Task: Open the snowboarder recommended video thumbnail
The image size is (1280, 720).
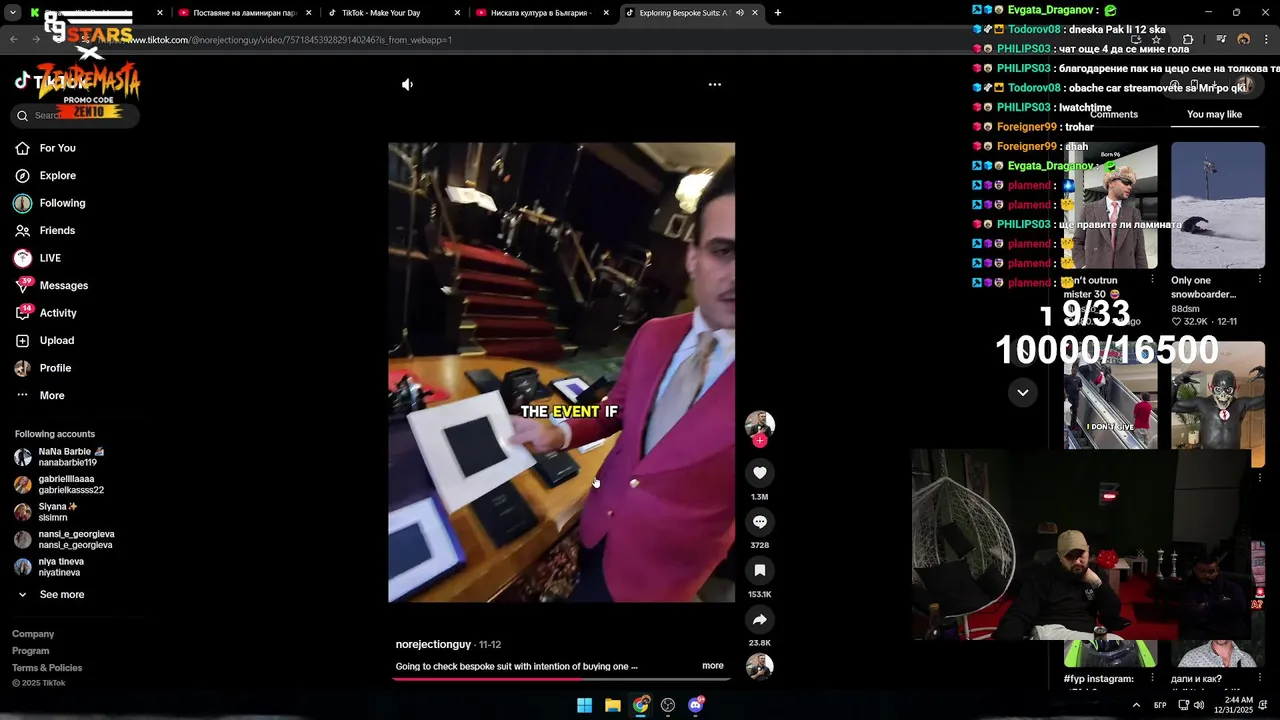Action: click(x=1218, y=205)
